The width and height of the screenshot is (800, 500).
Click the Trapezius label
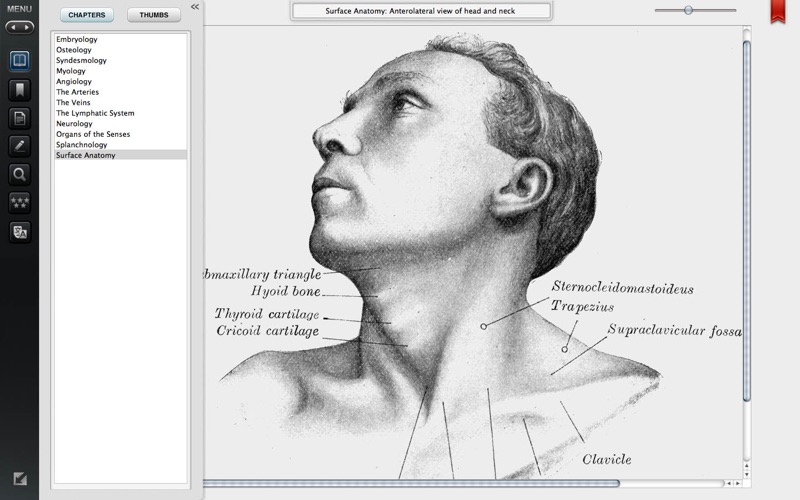(x=582, y=307)
